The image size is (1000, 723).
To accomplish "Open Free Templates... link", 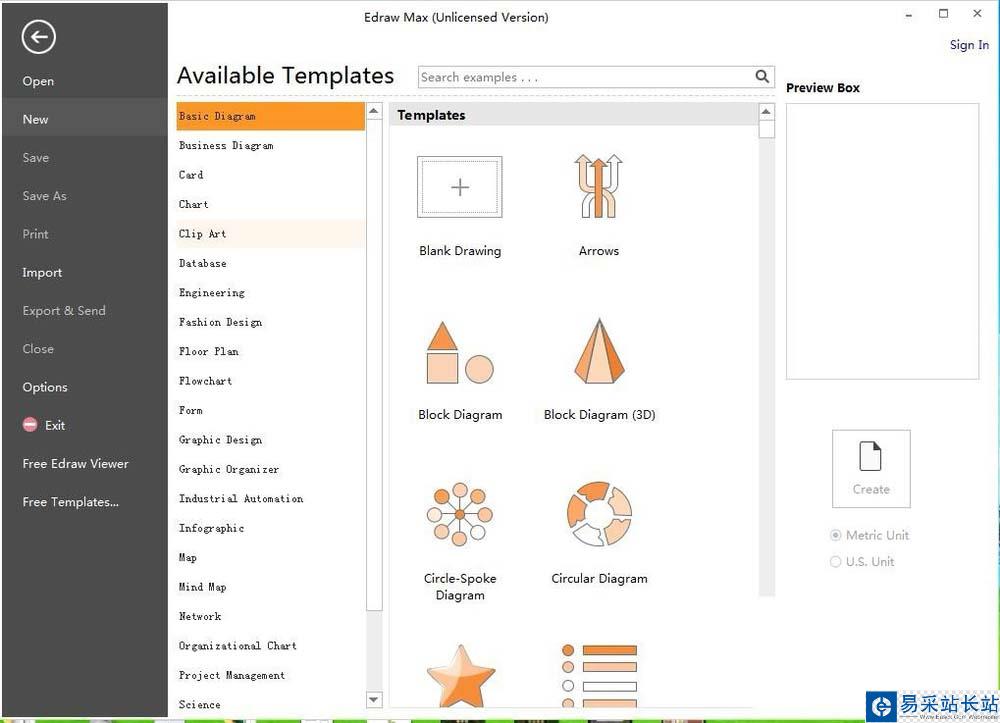I will [x=70, y=502].
